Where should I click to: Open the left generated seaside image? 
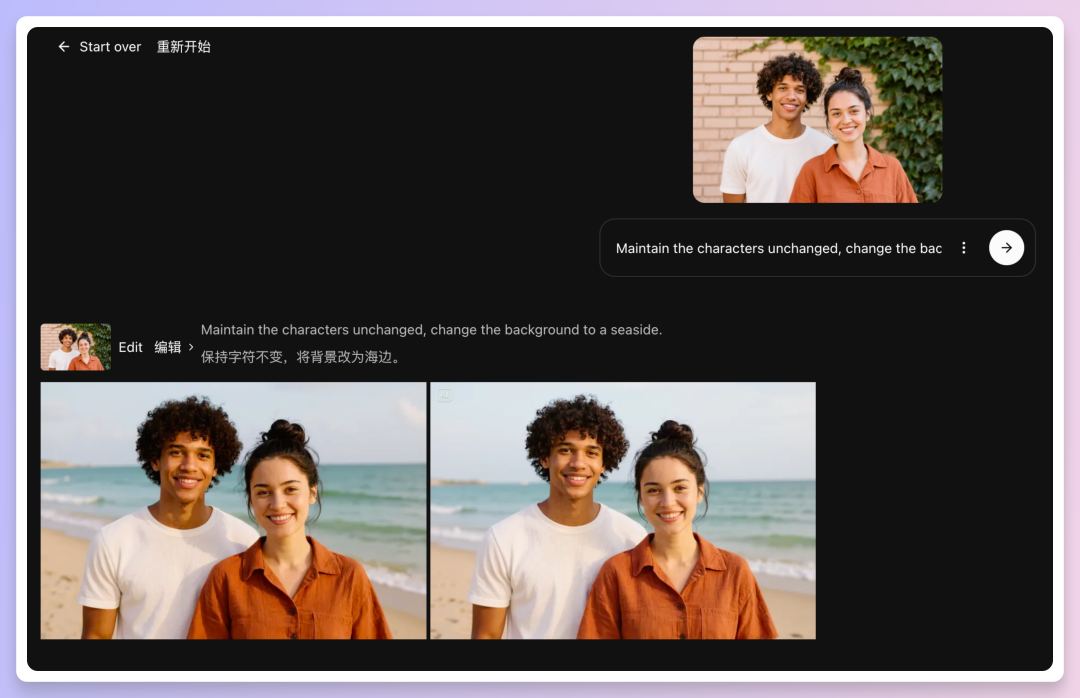[x=233, y=511]
